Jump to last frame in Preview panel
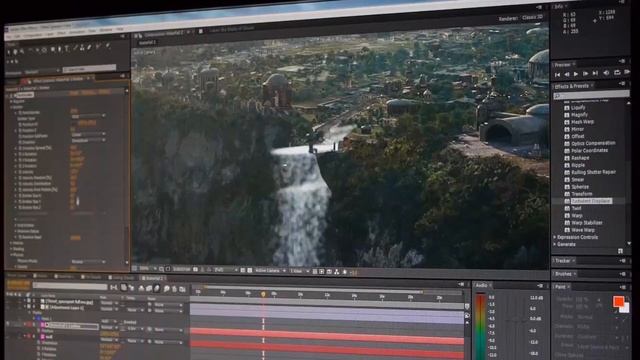This screenshot has height=360, width=640. (595, 73)
